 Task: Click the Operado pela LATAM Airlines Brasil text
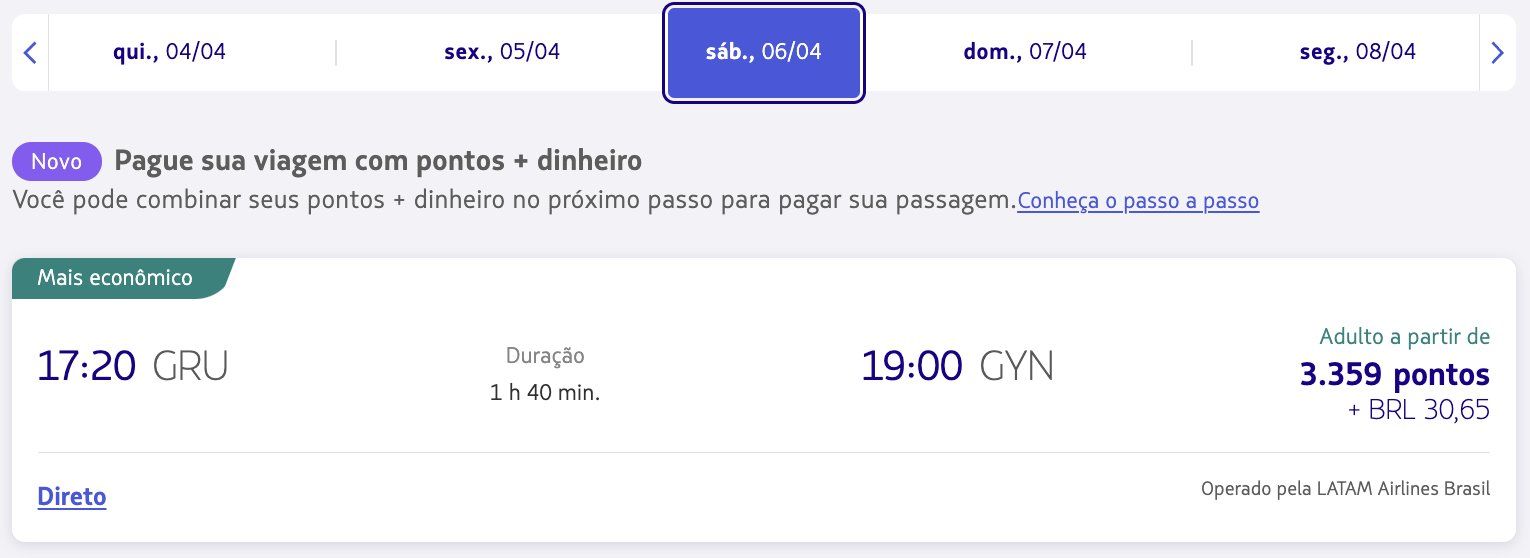1345,489
